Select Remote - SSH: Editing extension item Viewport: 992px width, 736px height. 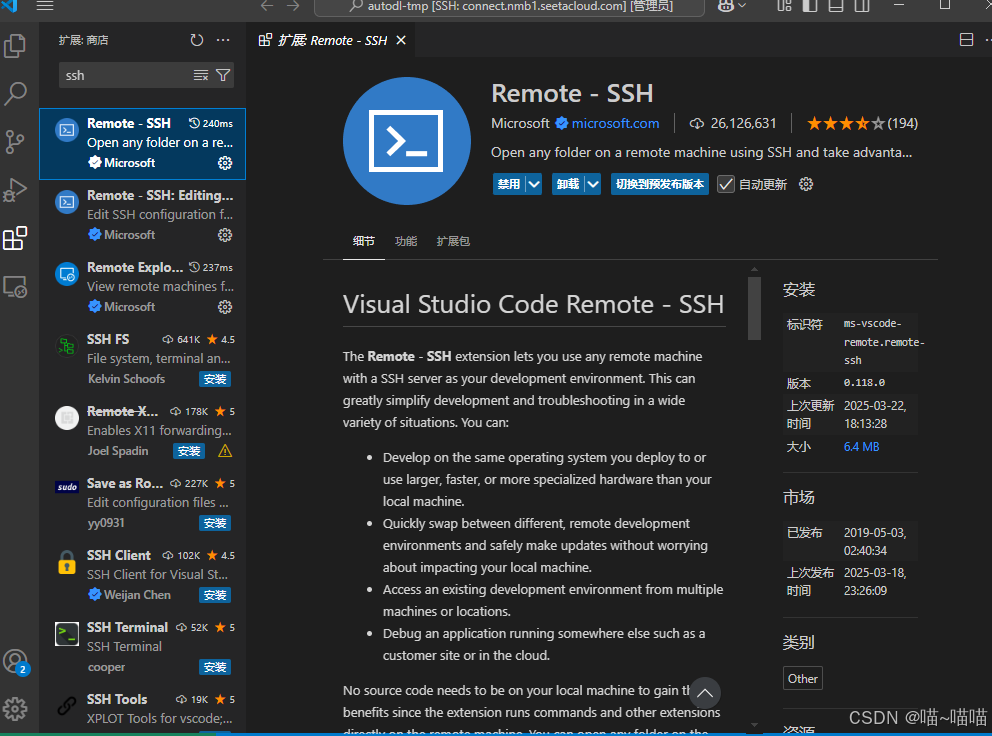point(142,216)
